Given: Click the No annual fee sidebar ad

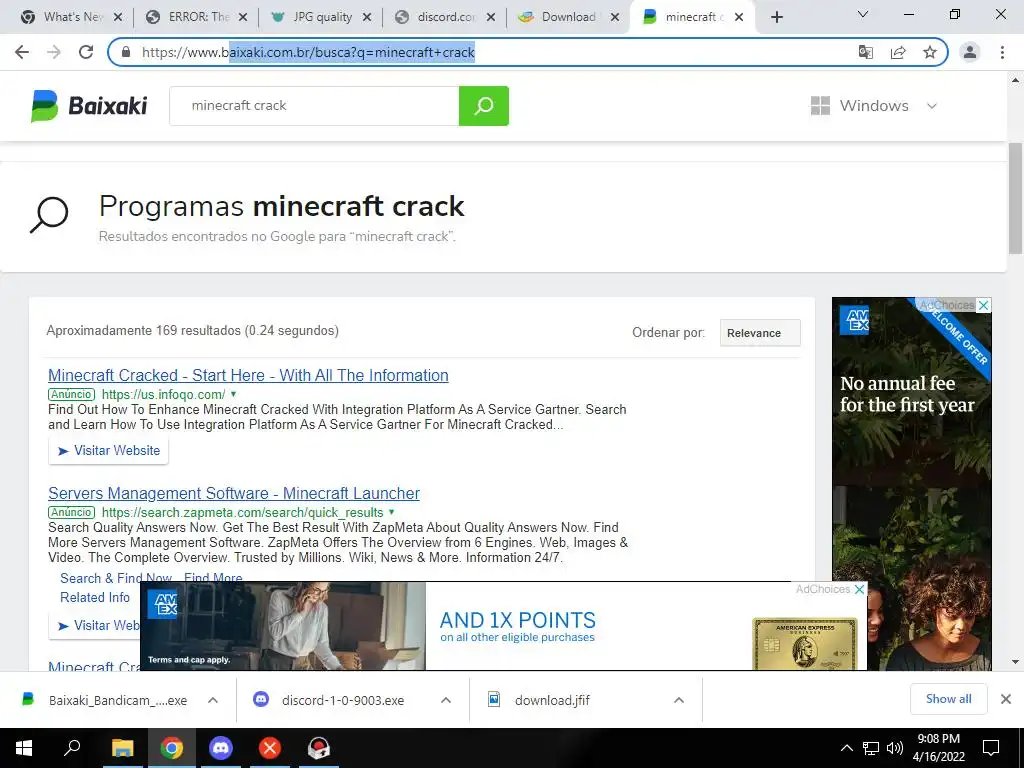Looking at the screenshot, I should click(x=912, y=483).
